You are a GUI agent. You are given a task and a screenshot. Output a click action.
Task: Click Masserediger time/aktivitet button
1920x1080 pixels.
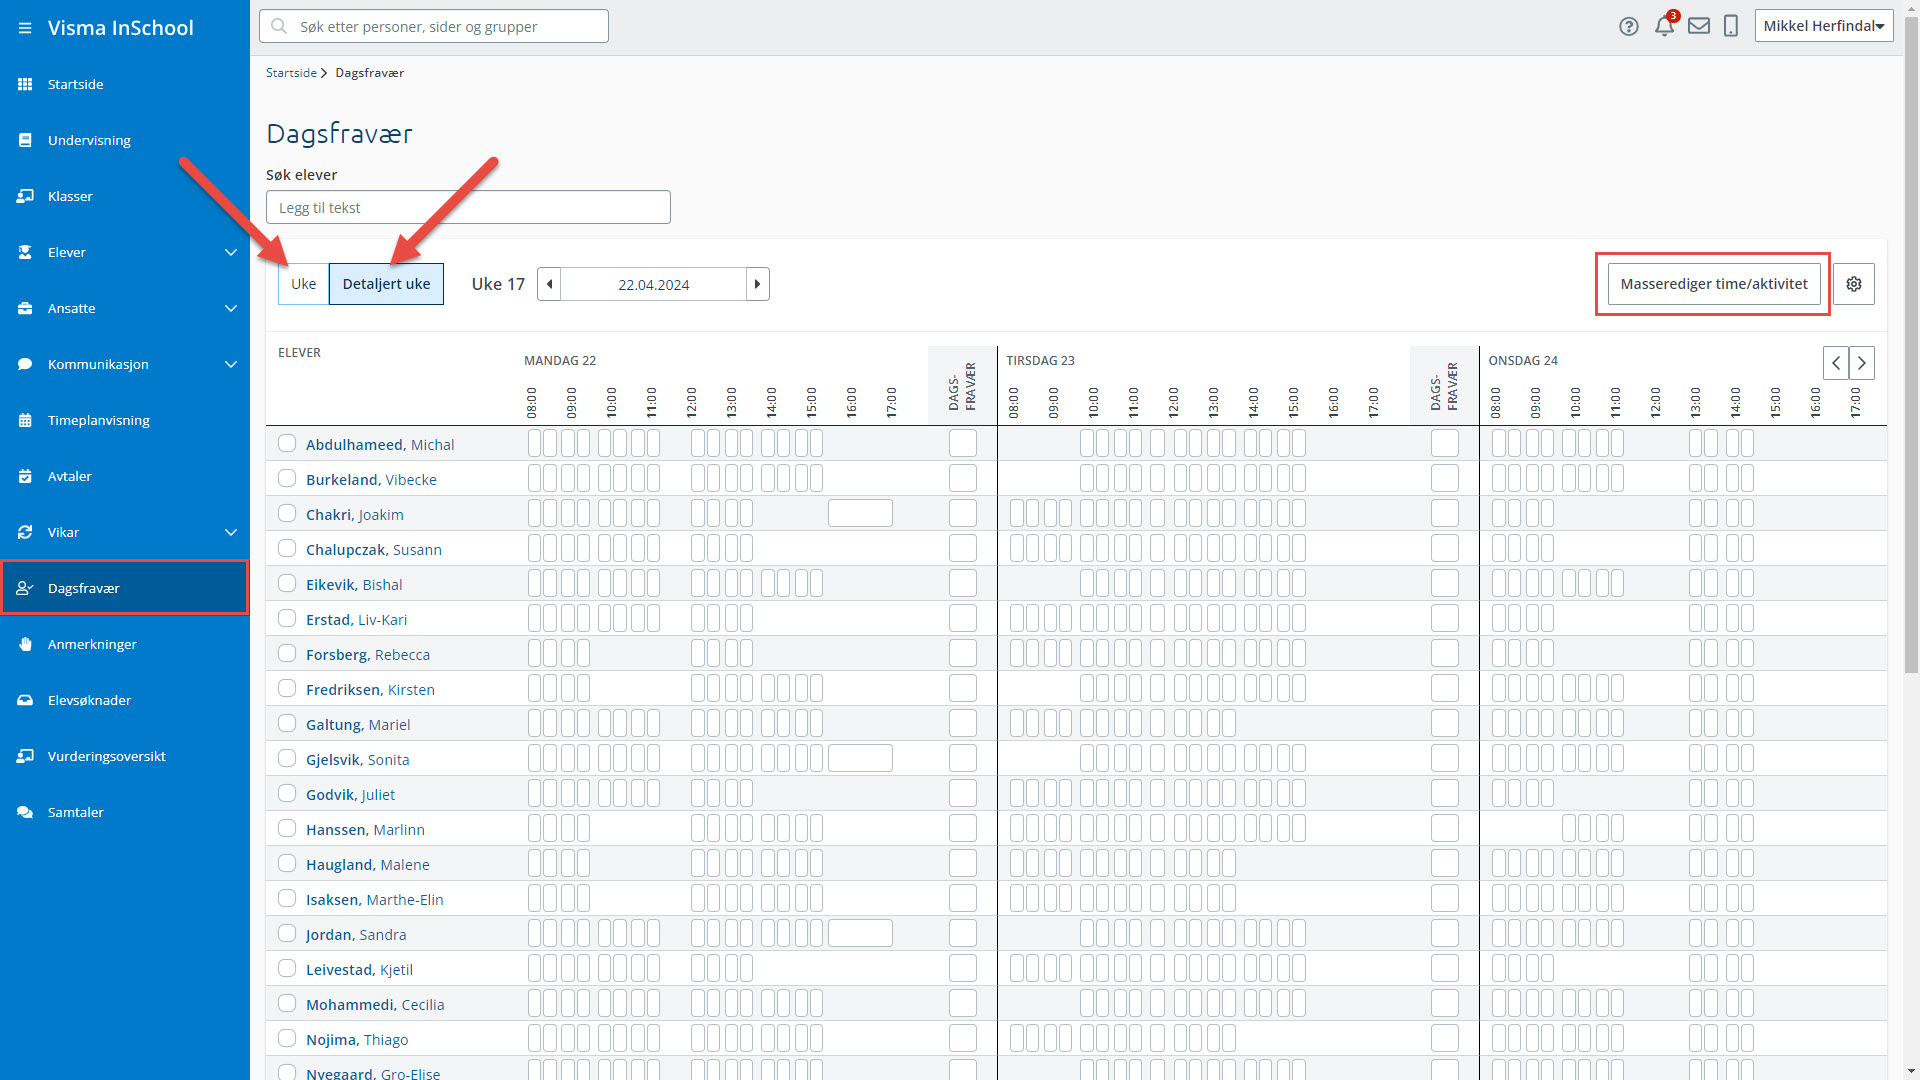pos(1714,284)
